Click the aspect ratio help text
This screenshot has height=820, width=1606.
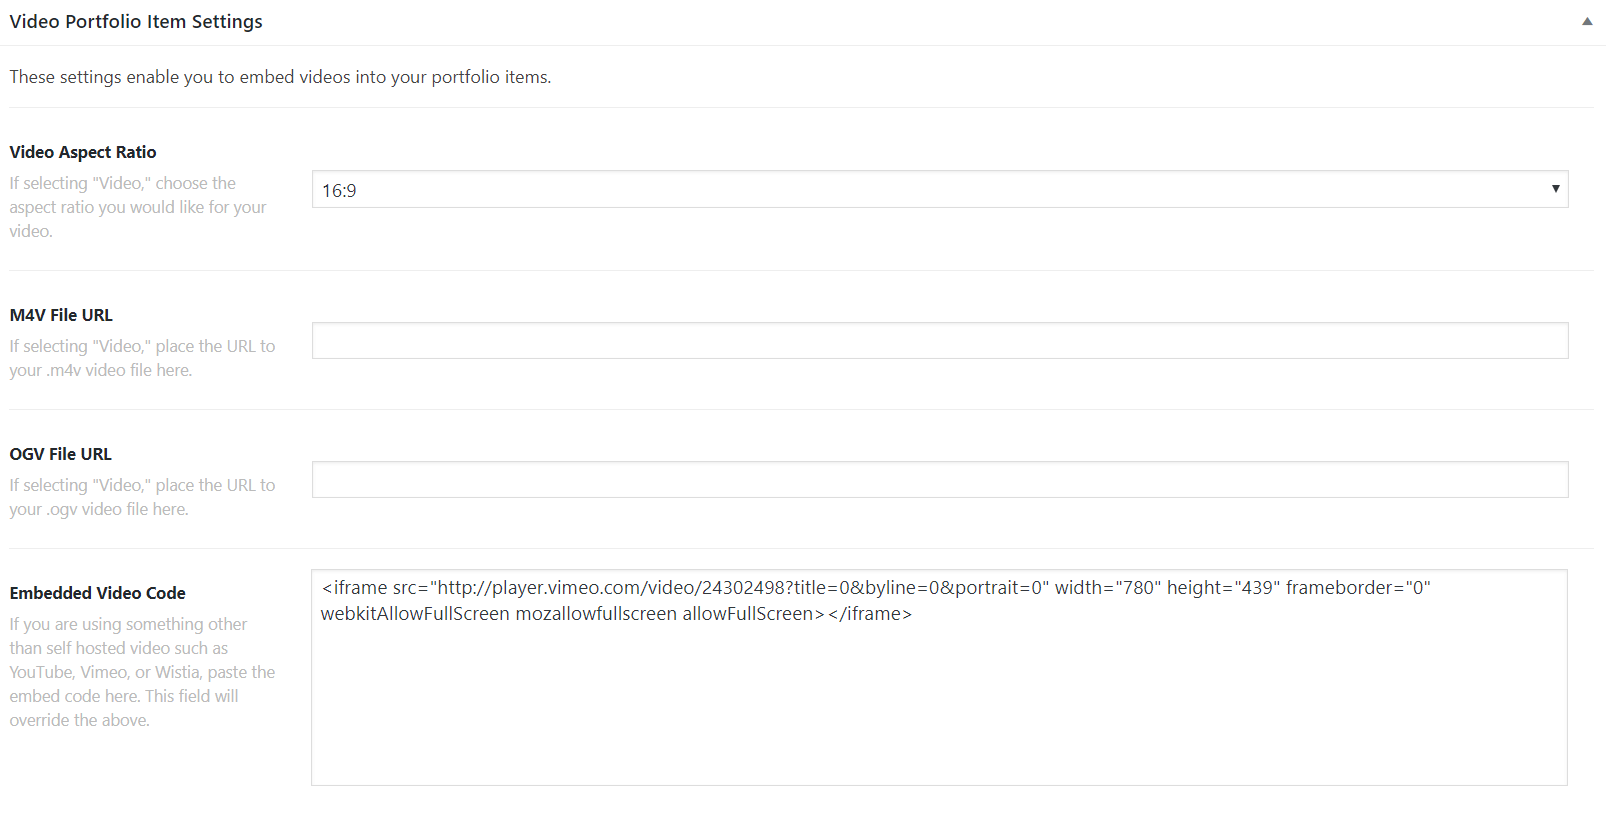tap(138, 207)
